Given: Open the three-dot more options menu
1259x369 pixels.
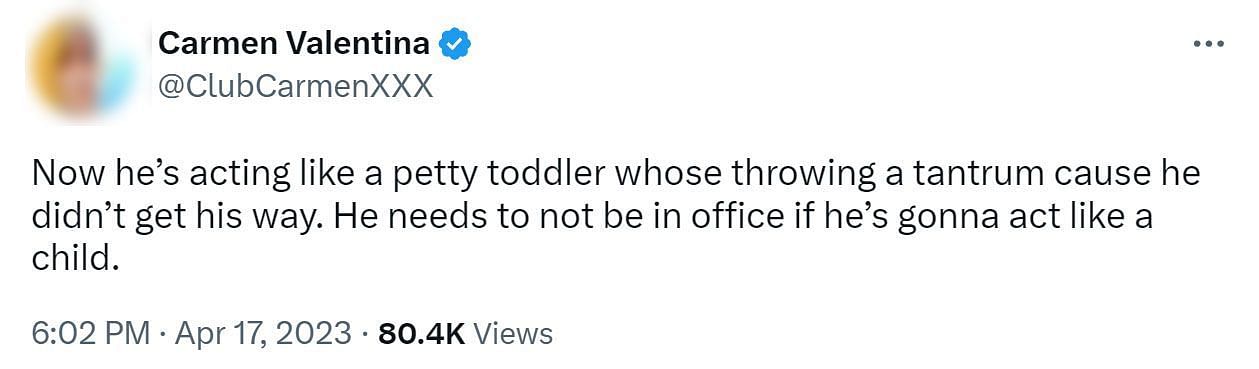Looking at the screenshot, I should click(x=1209, y=45).
